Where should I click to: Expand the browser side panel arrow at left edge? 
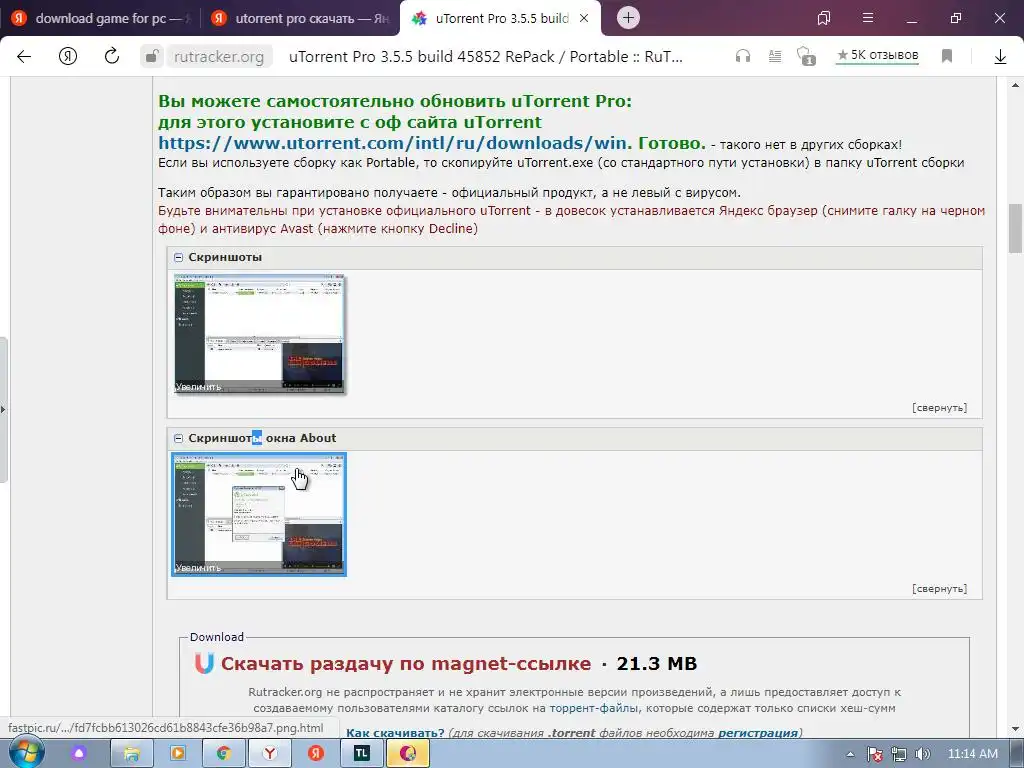[x=3, y=409]
